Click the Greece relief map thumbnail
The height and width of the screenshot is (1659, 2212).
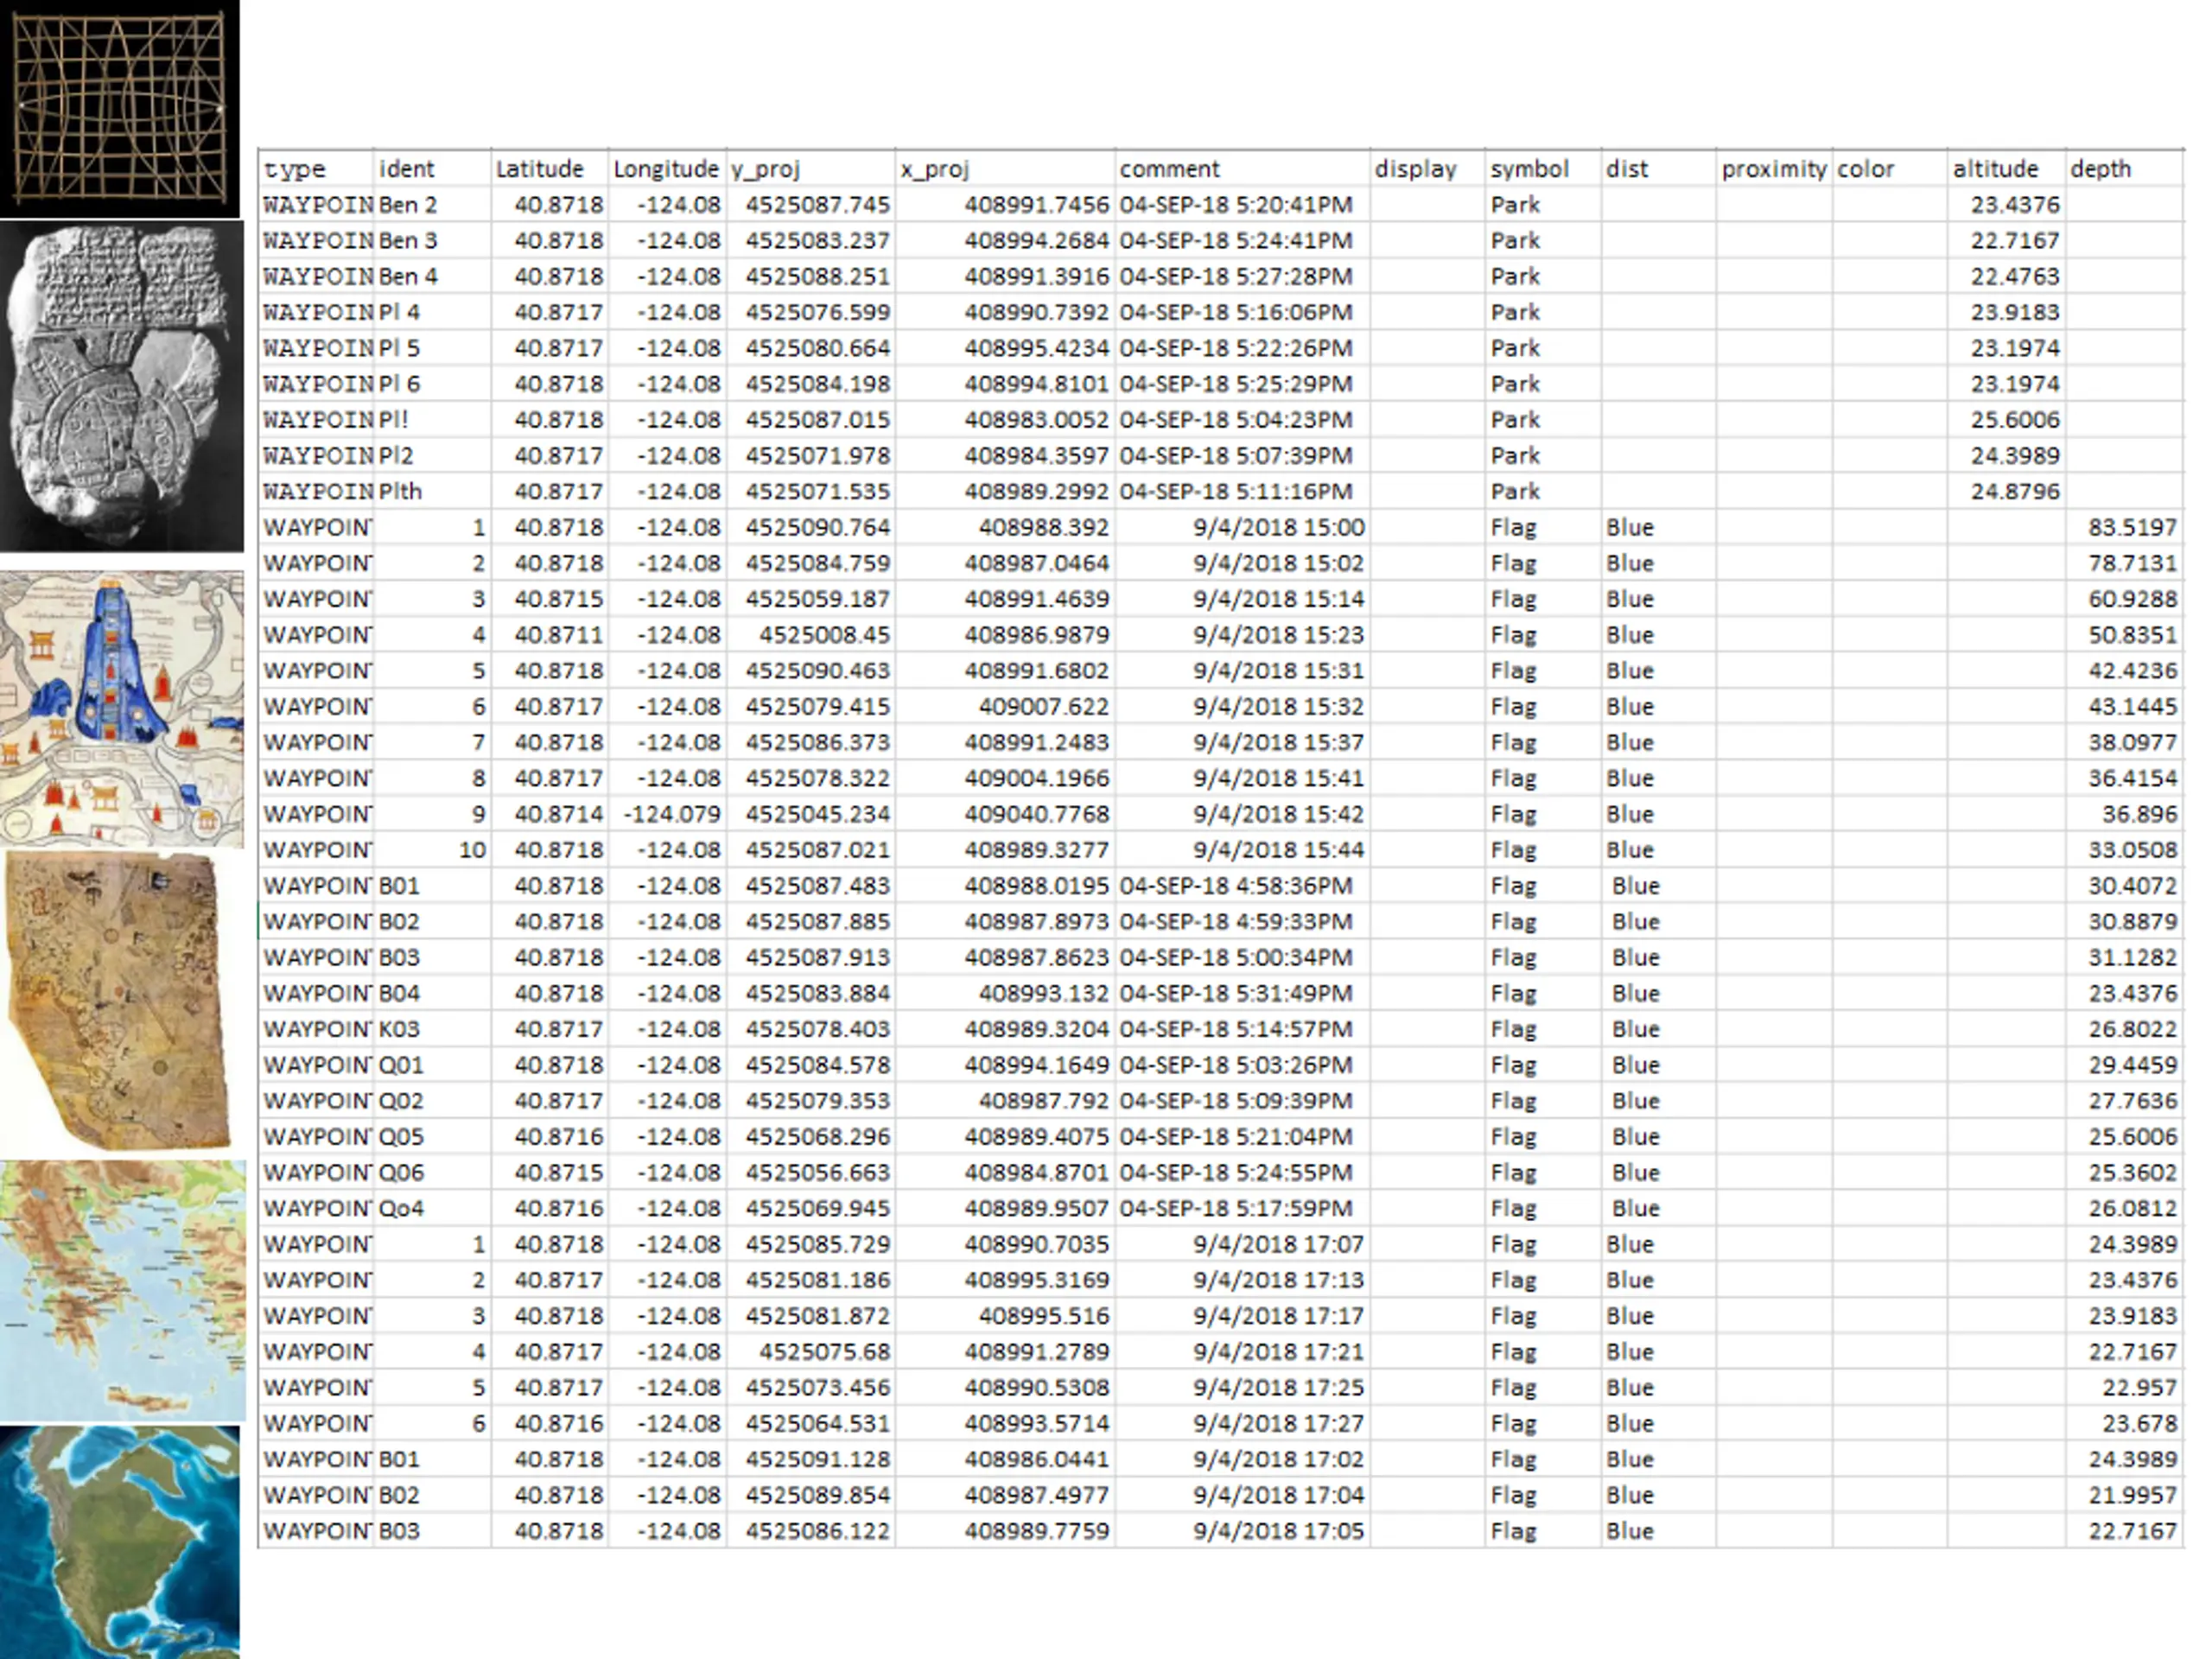122,1290
